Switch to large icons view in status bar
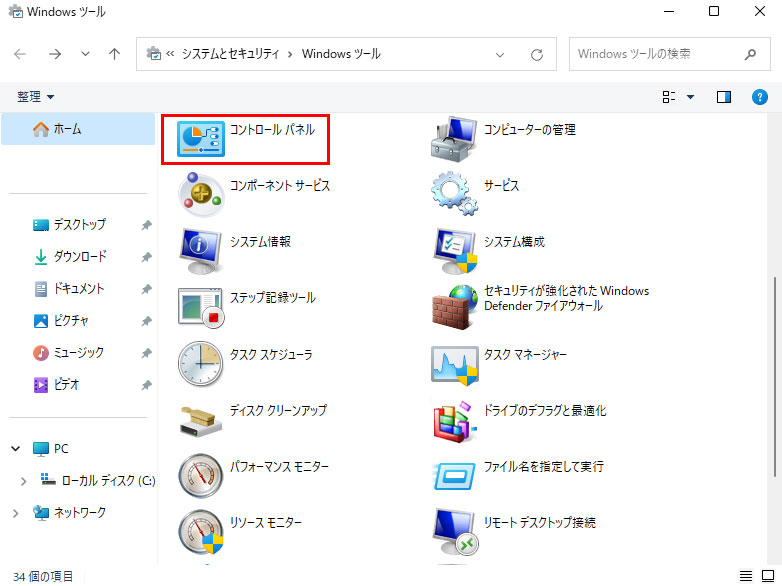 click(768, 576)
